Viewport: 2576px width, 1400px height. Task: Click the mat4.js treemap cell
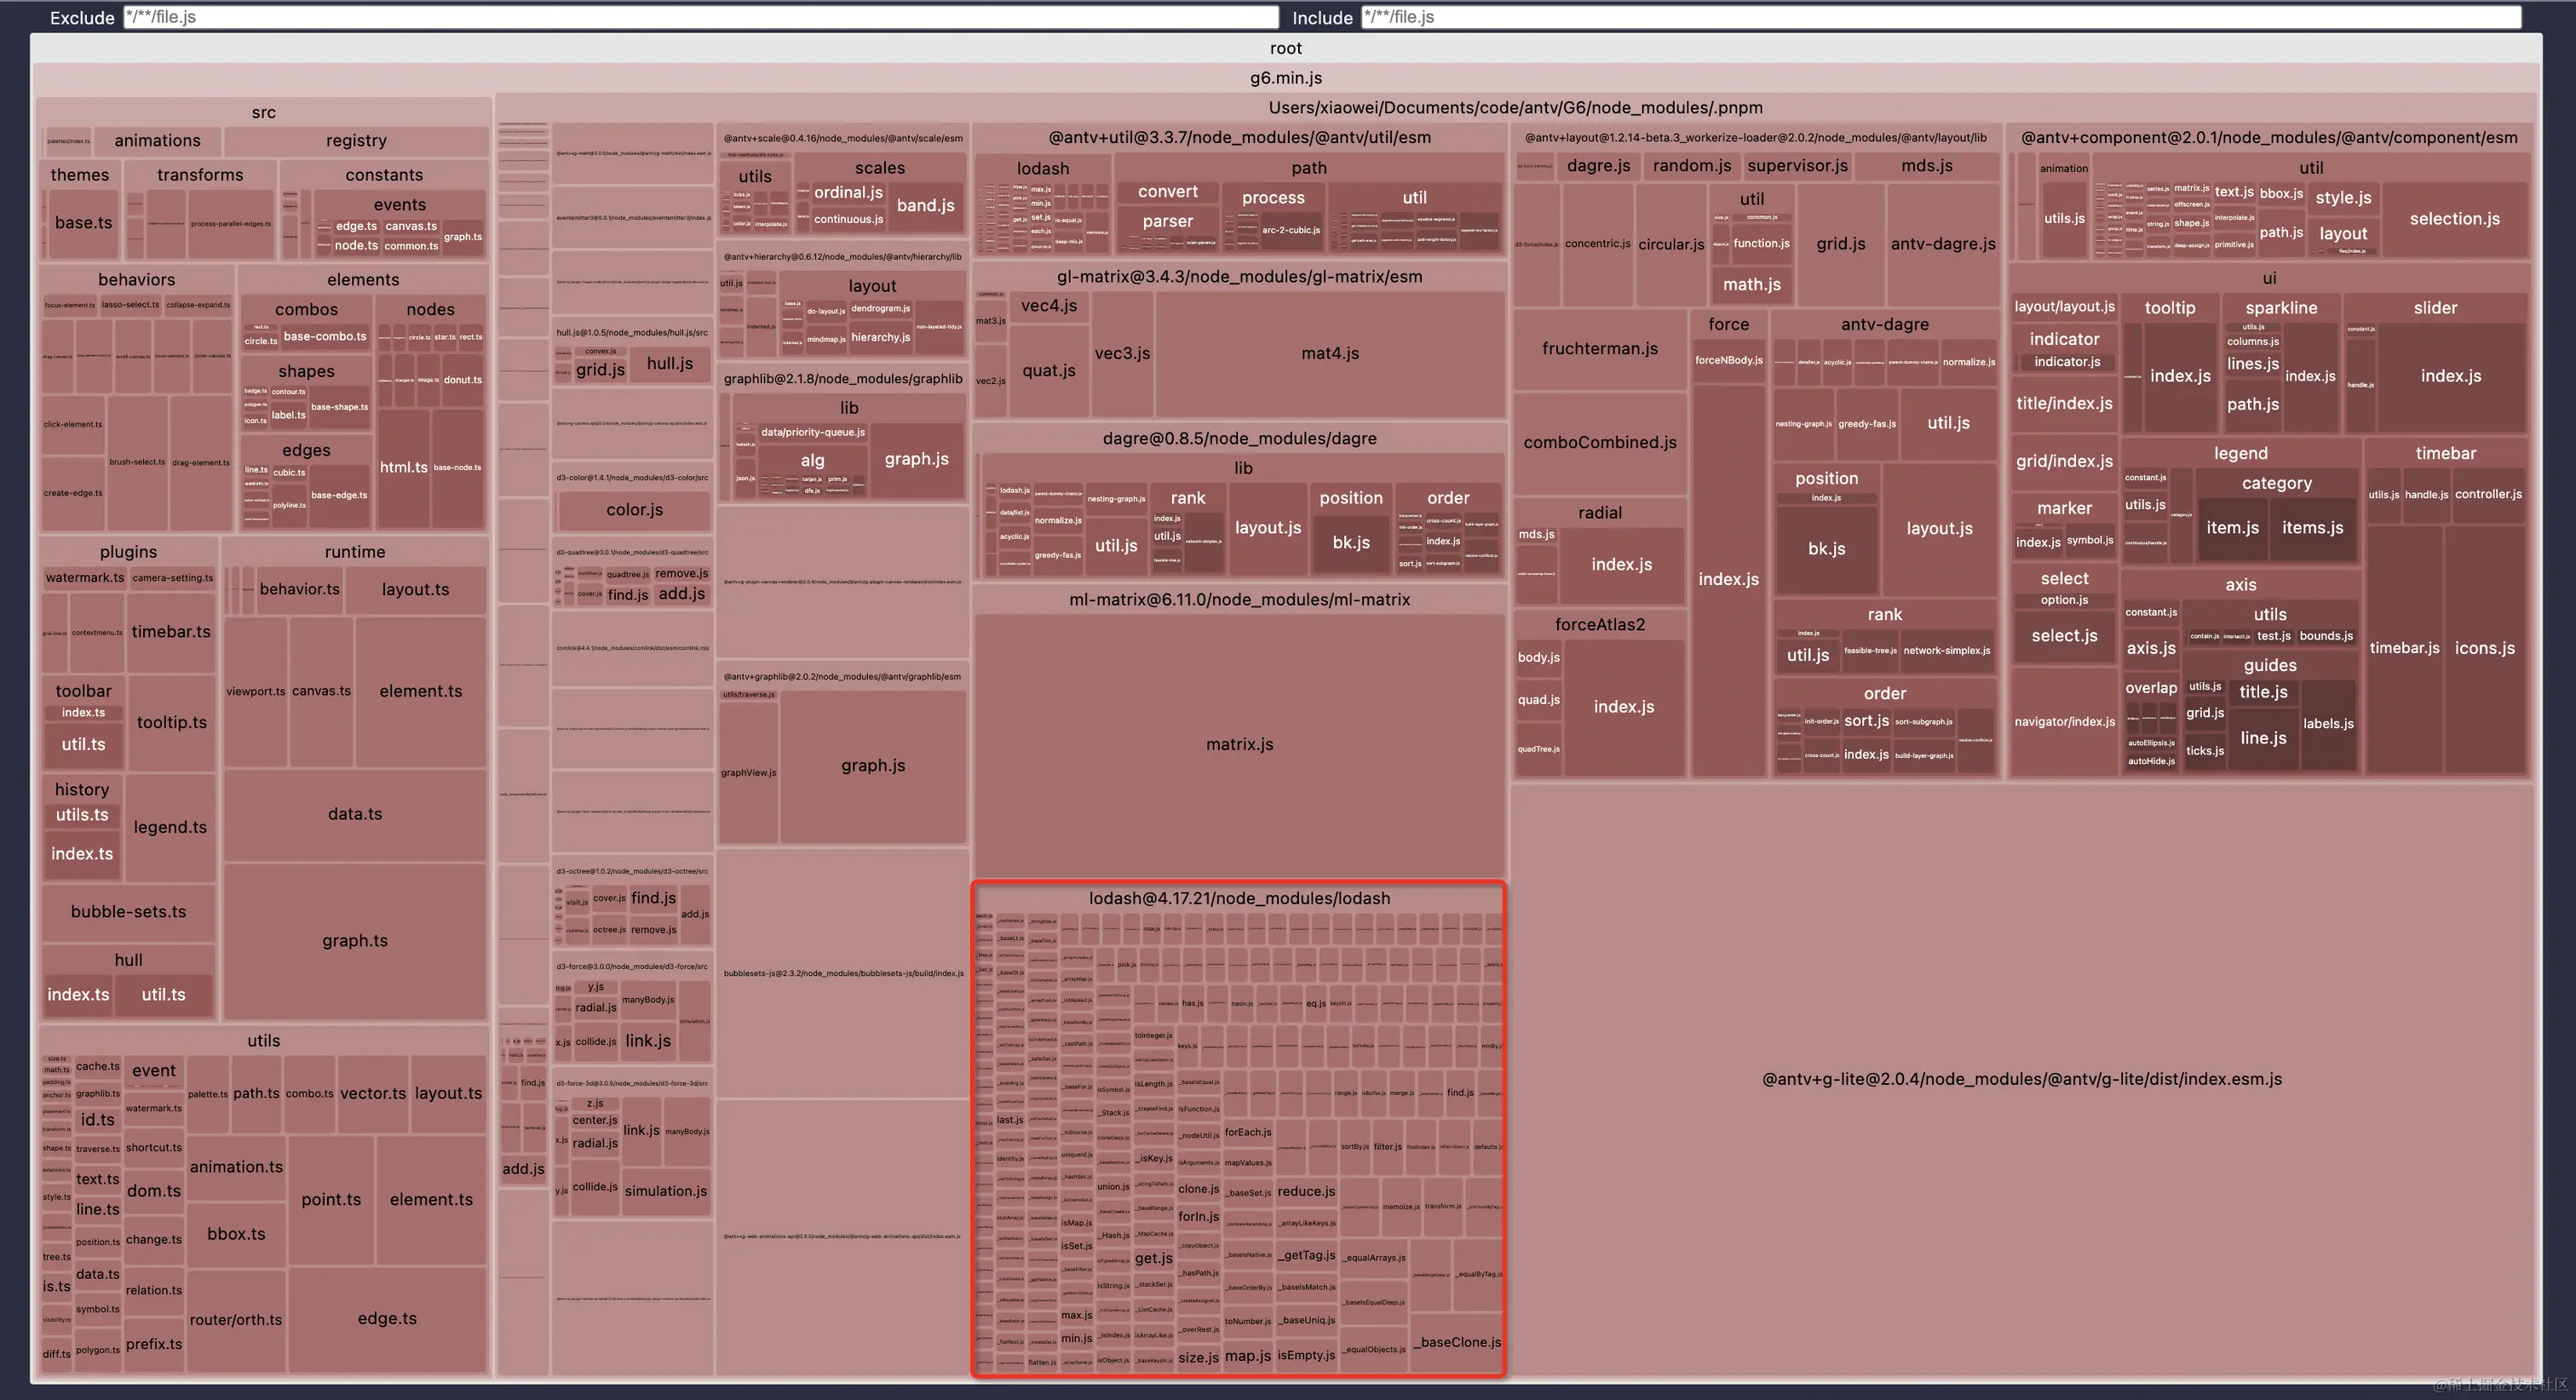coord(1329,353)
